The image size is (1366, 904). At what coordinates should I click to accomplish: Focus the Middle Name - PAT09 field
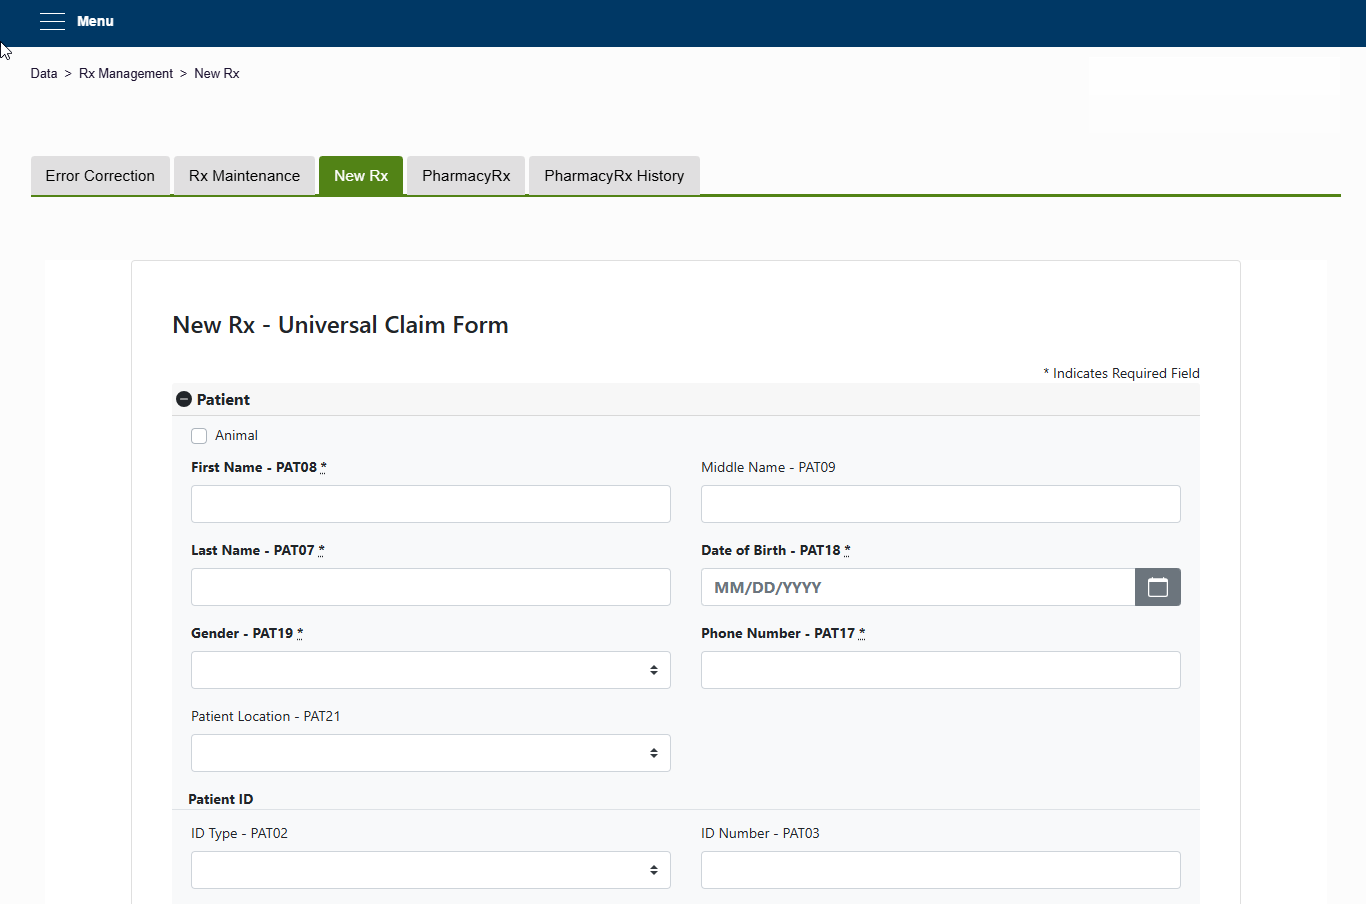point(941,504)
